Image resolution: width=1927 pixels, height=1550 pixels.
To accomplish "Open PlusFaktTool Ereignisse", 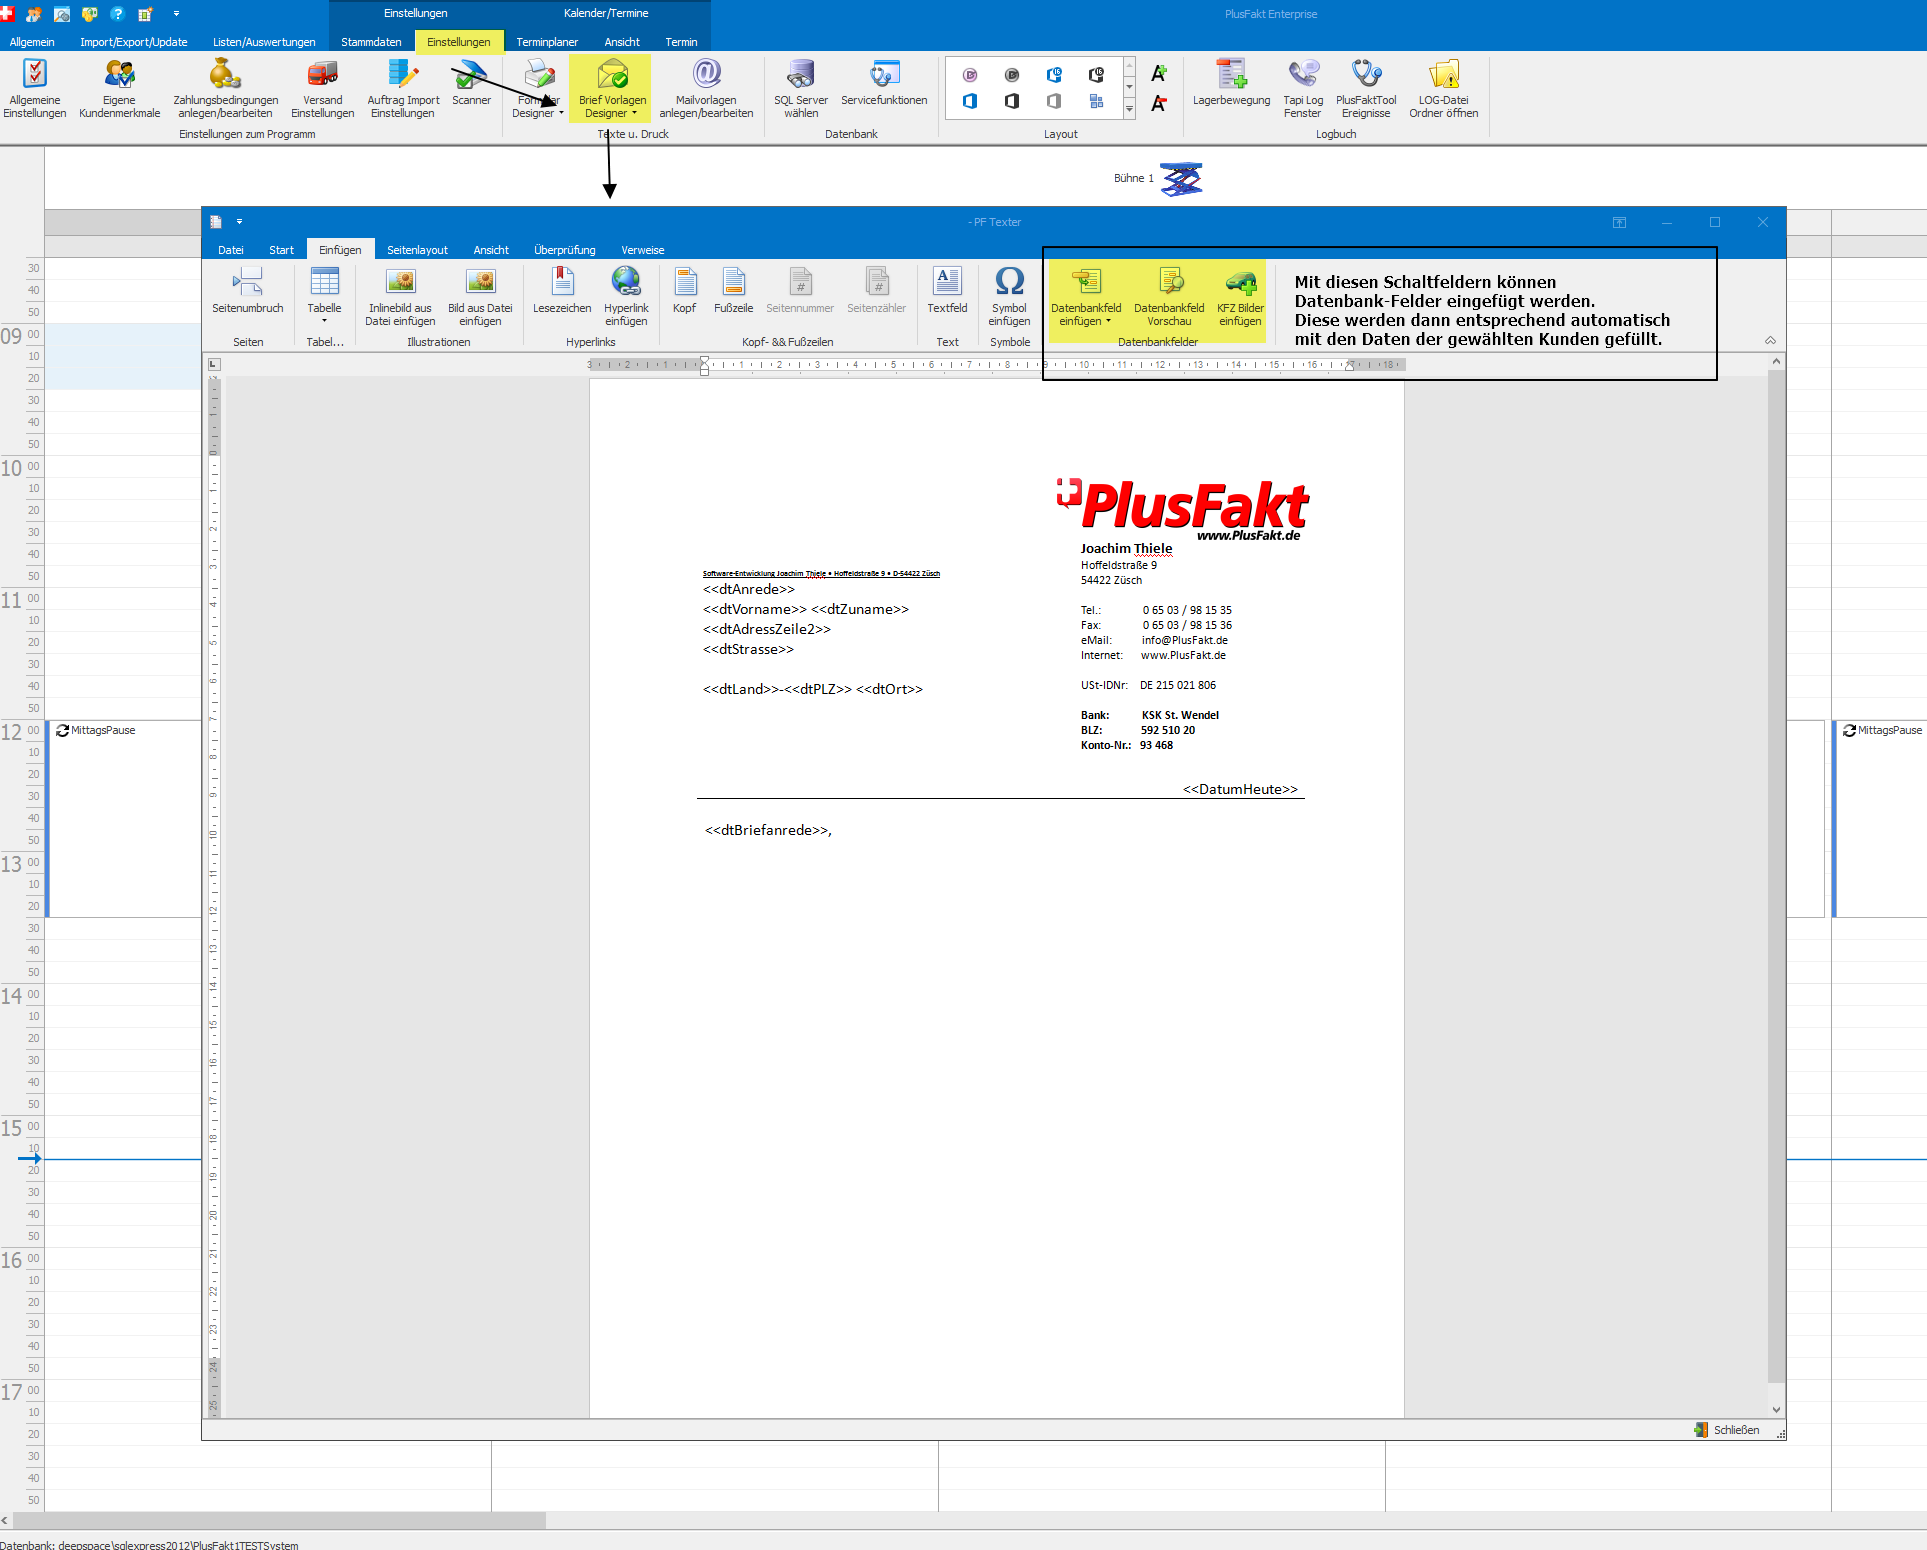I will tap(1366, 88).
